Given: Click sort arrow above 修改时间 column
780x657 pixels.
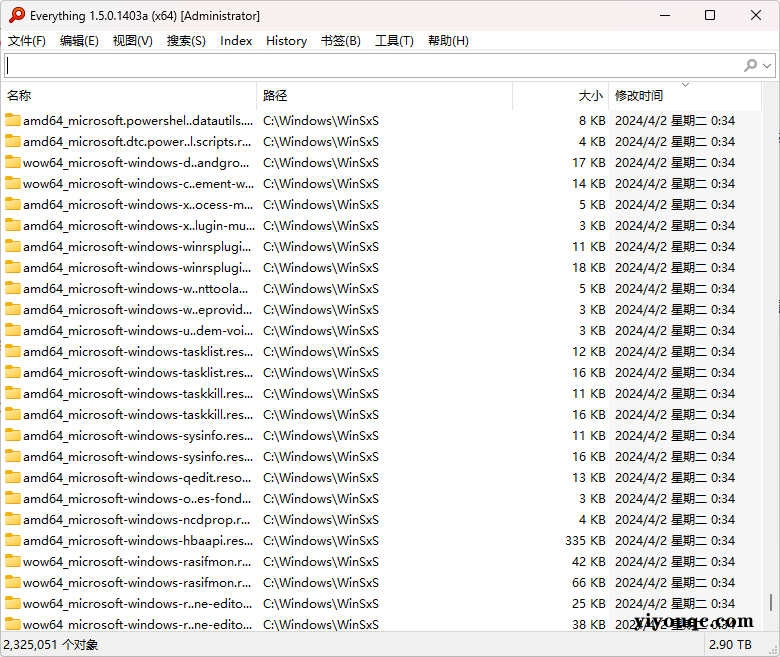Looking at the screenshot, I should coord(685,85).
